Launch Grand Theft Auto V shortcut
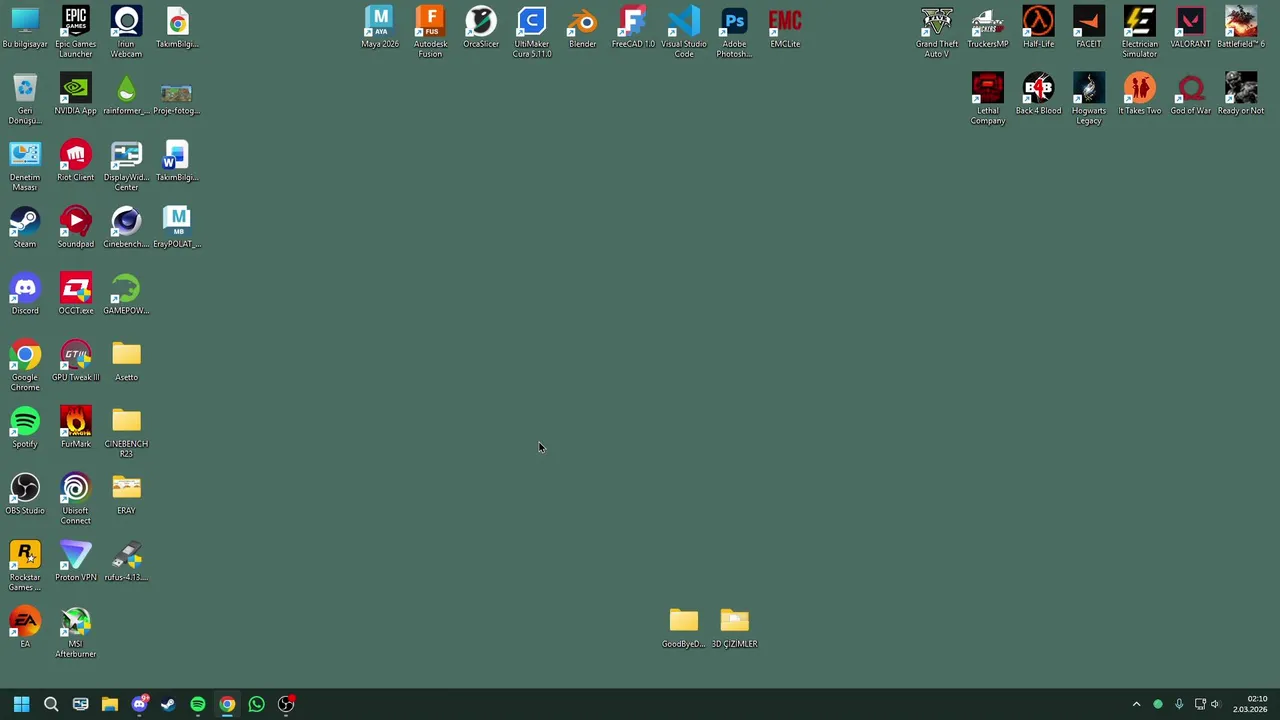1280x720 pixels. [x=937, y=31]
